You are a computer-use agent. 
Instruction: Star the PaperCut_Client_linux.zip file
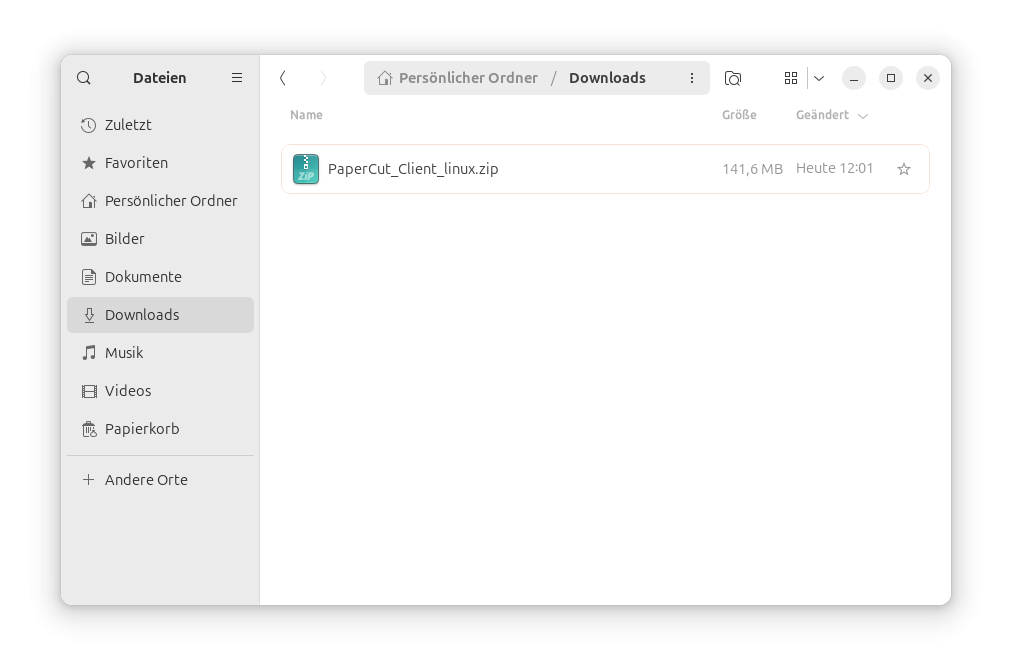click(904, 169)
